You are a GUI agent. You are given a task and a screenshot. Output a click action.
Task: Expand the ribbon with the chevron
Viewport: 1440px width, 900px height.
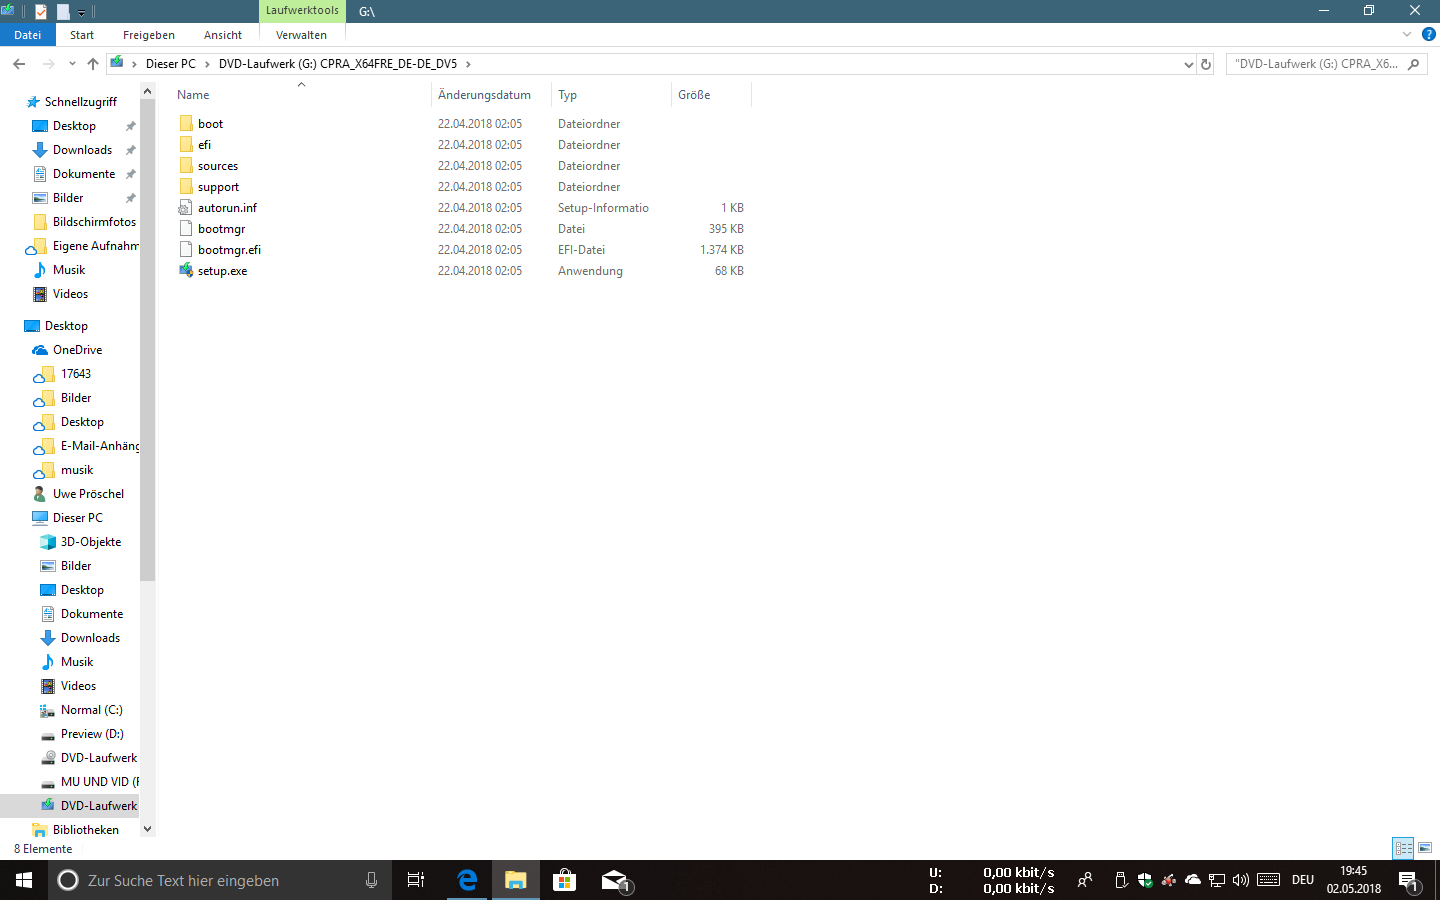pos(1407,34)
